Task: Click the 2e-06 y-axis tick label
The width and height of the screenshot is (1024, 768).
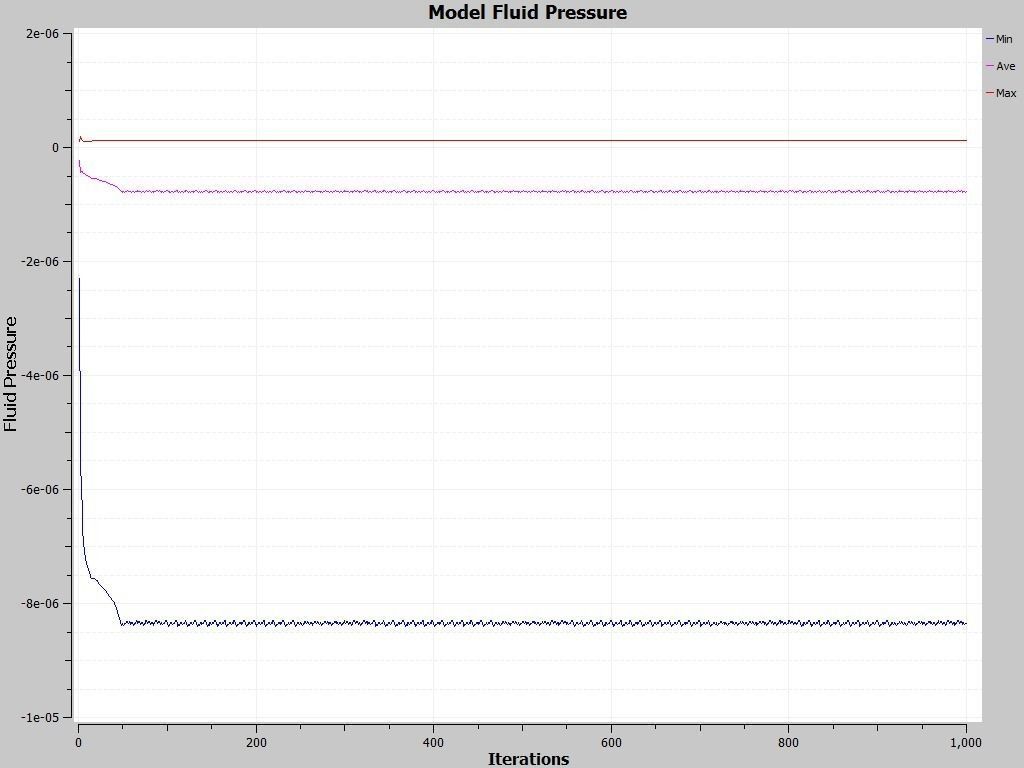Action: pos(42,34)
